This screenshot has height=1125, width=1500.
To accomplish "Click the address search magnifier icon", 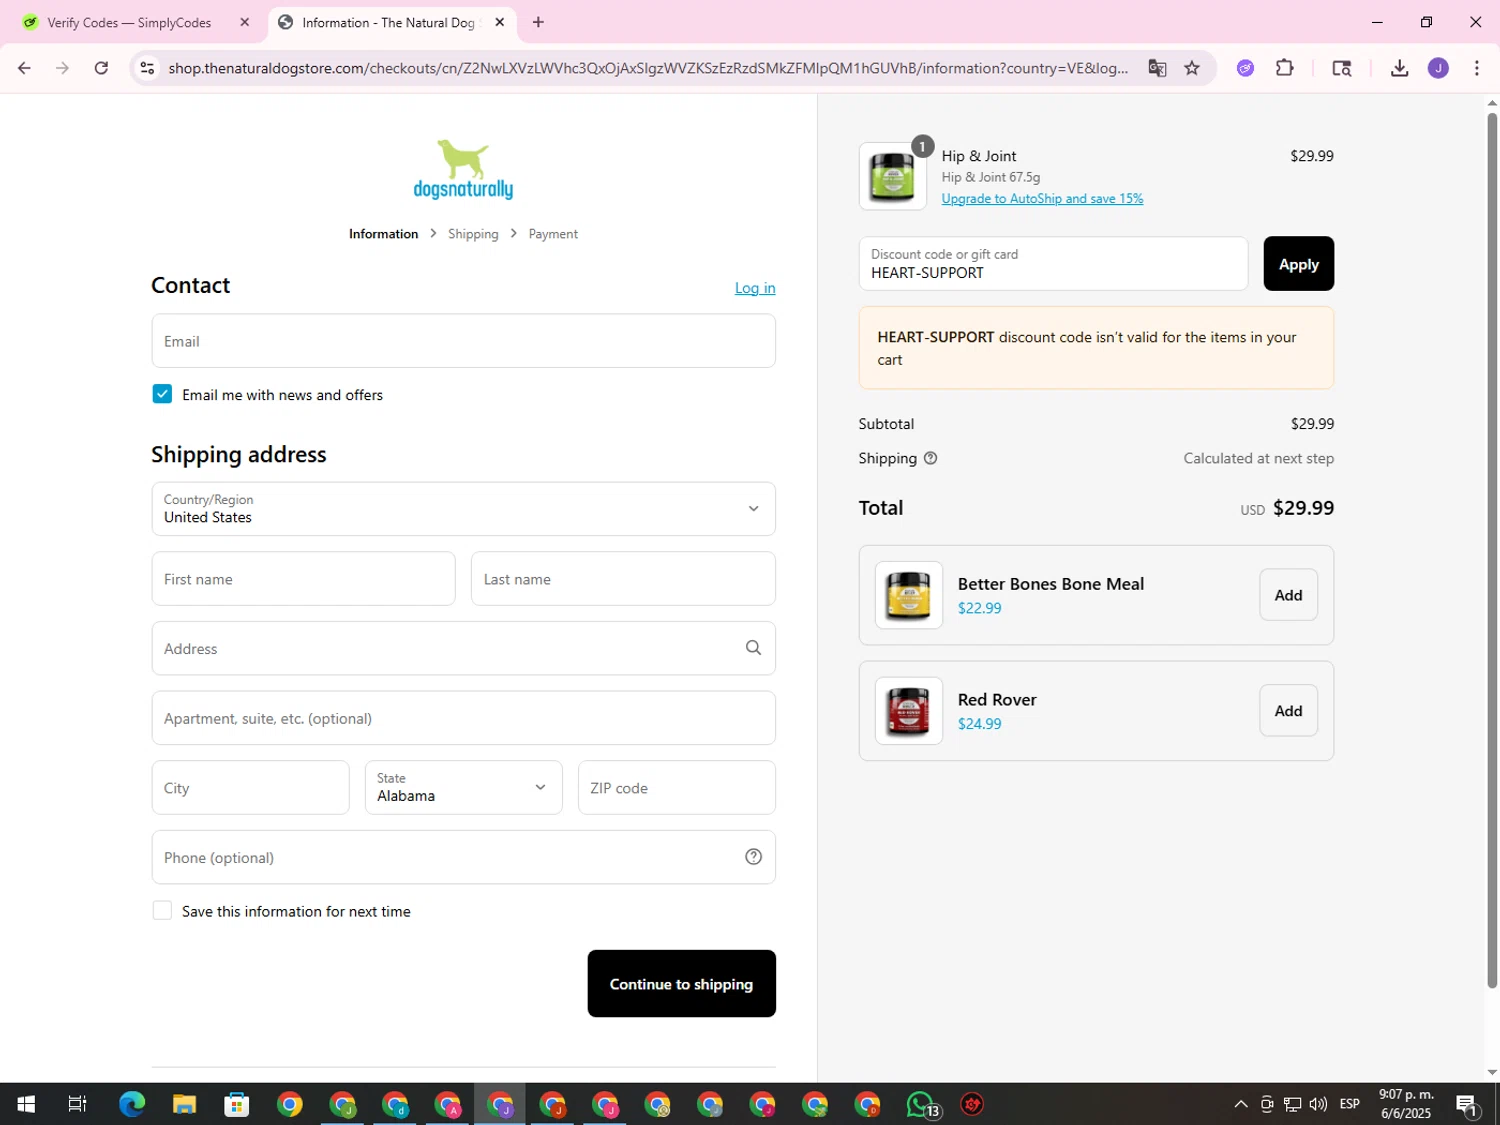I will click(753, 648).
